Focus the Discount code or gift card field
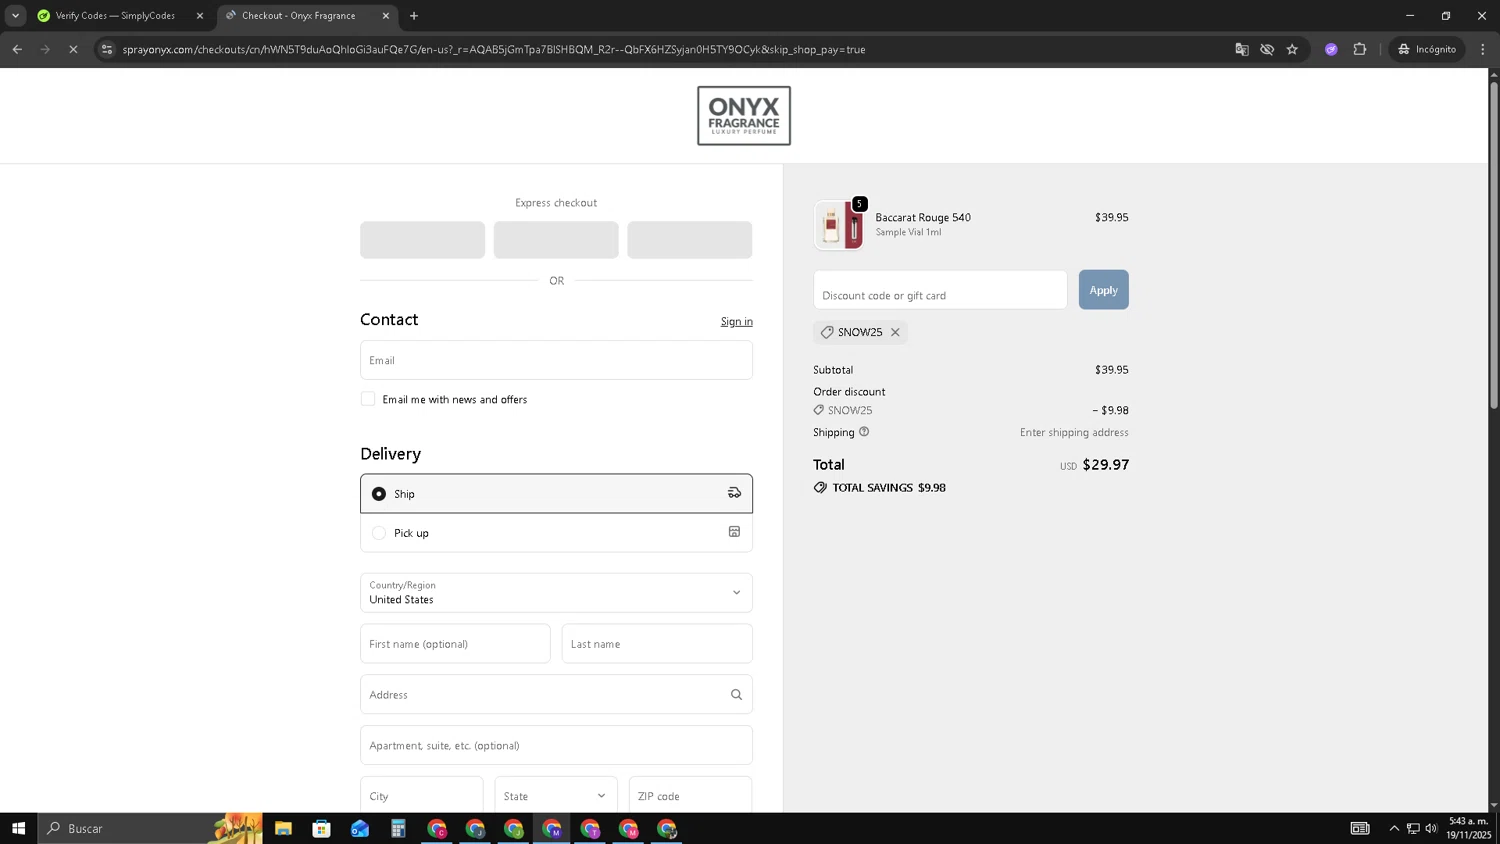Image resolution: width=1500 pixels, height=844 pixels. [x=940, y=290]
